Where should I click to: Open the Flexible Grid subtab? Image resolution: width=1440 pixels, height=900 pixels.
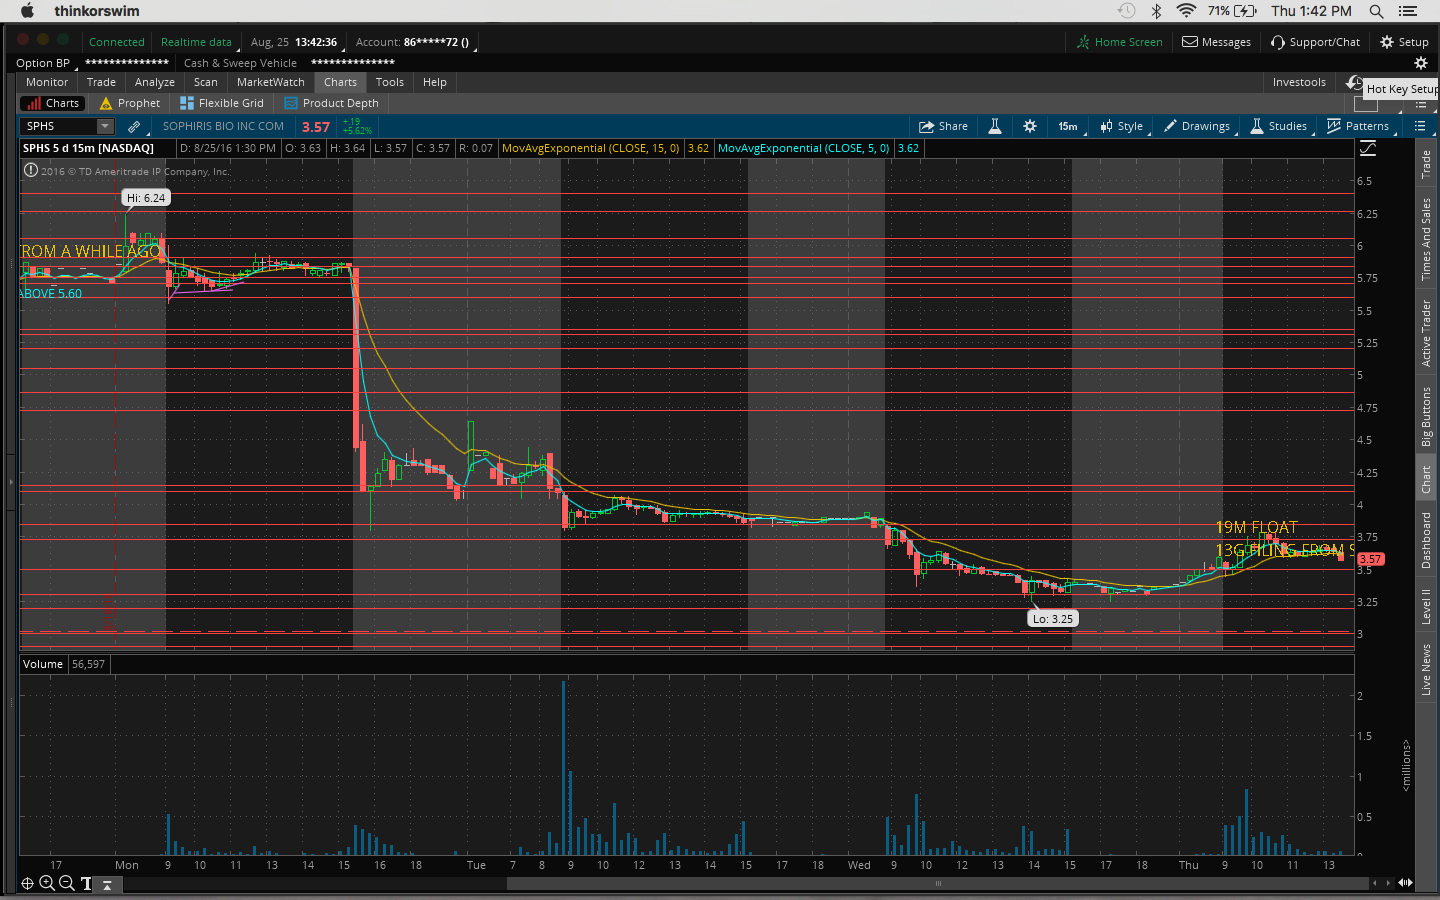pyautogui.click(x=222, y=103)
